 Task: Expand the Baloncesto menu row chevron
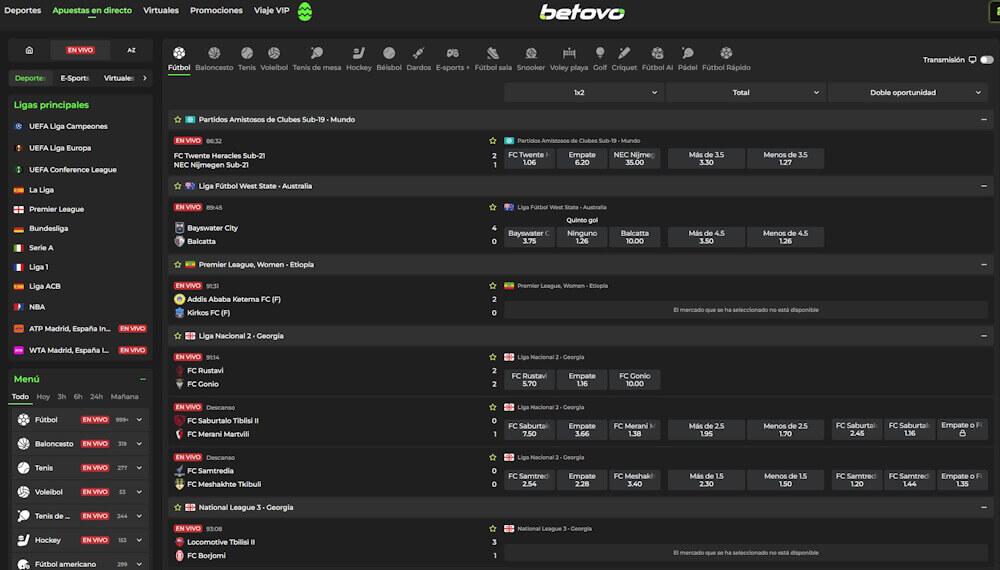(139, 444)
